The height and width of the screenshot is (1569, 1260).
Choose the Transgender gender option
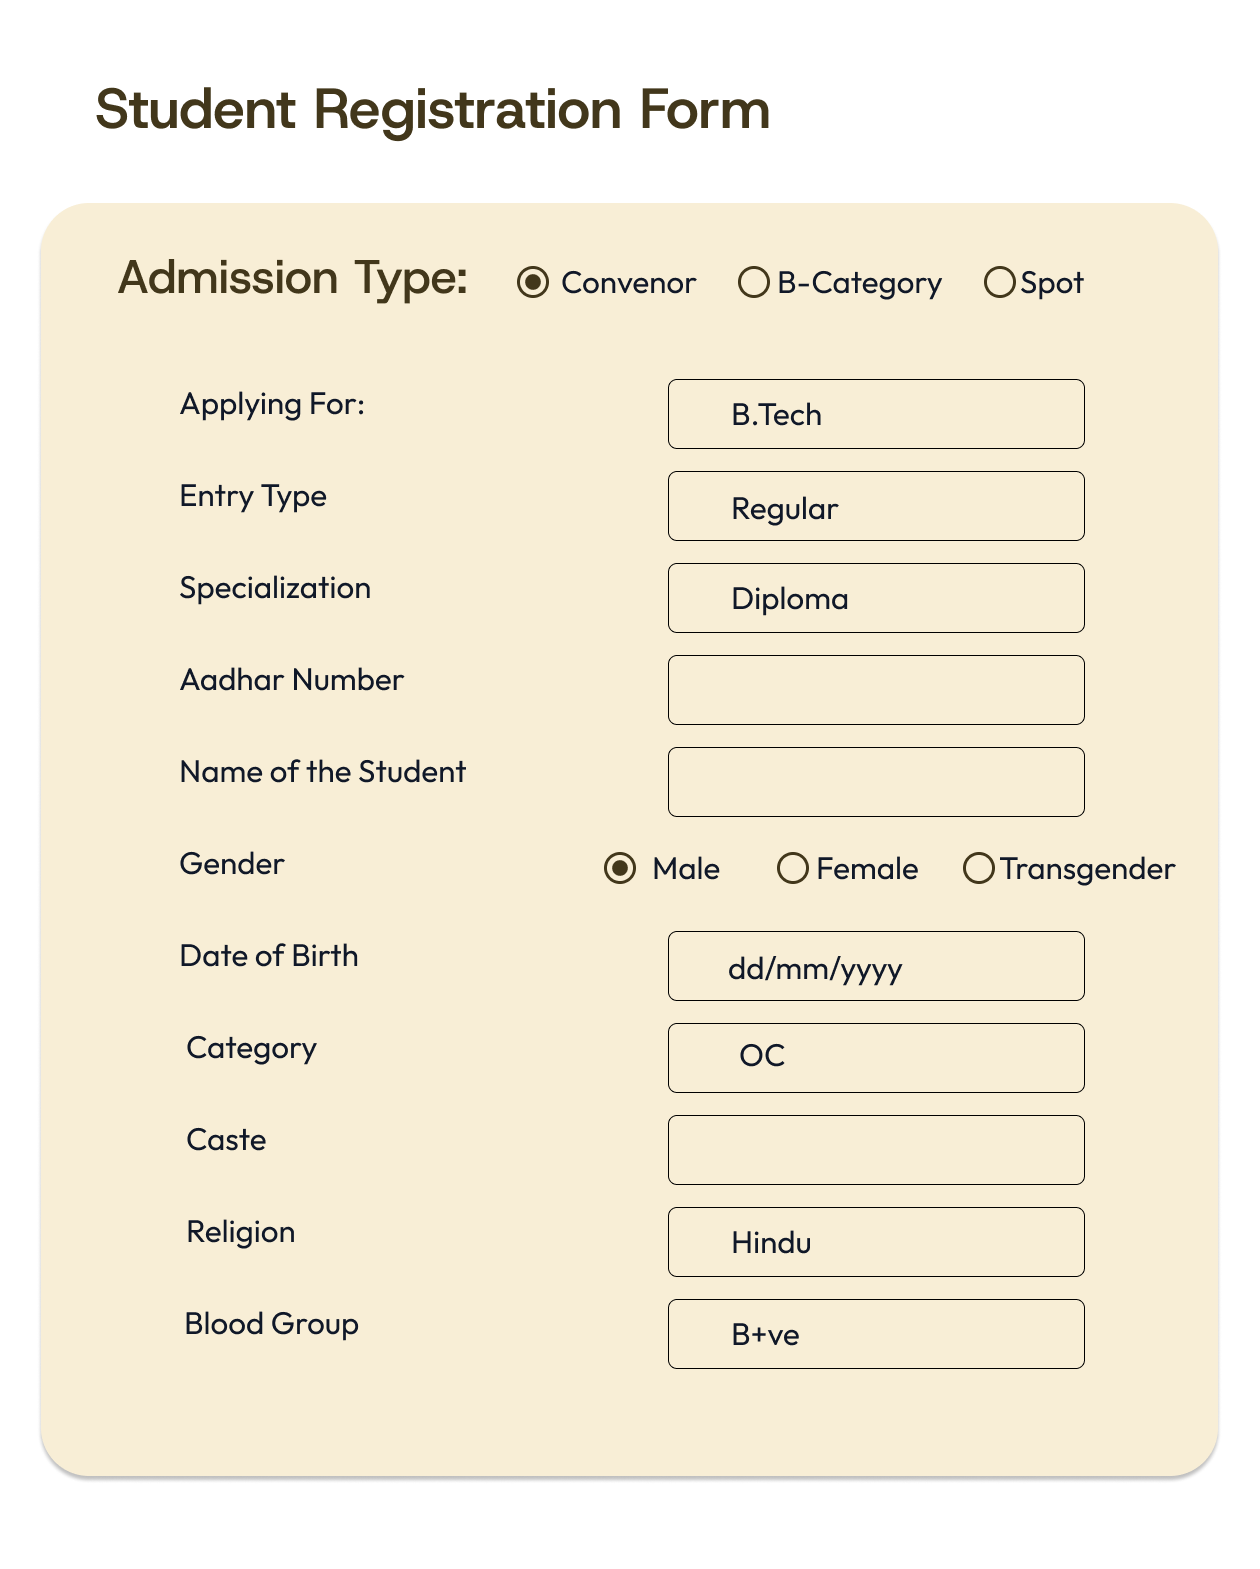click(x=978, y=868)
